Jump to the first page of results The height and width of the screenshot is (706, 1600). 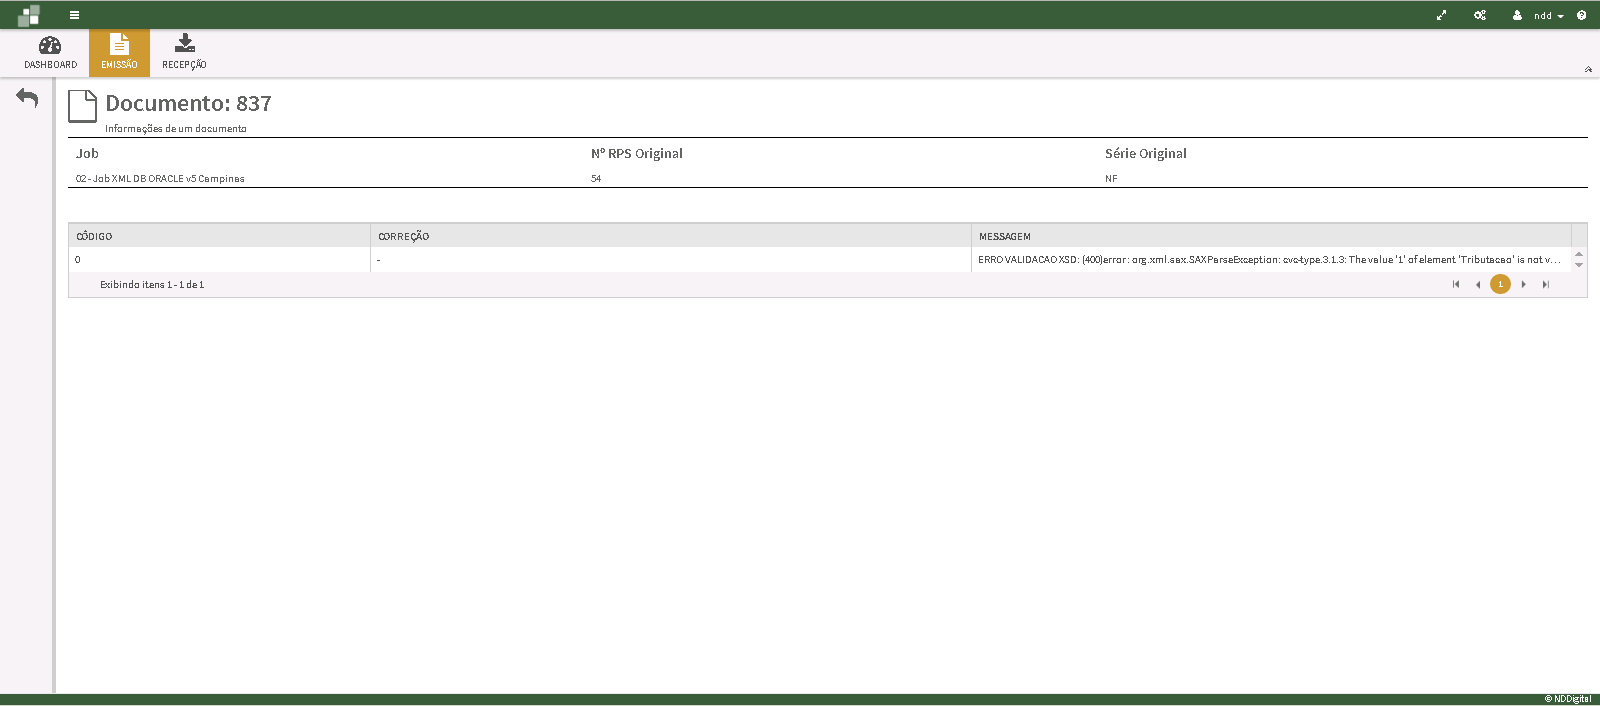(x=1456, y=284)
